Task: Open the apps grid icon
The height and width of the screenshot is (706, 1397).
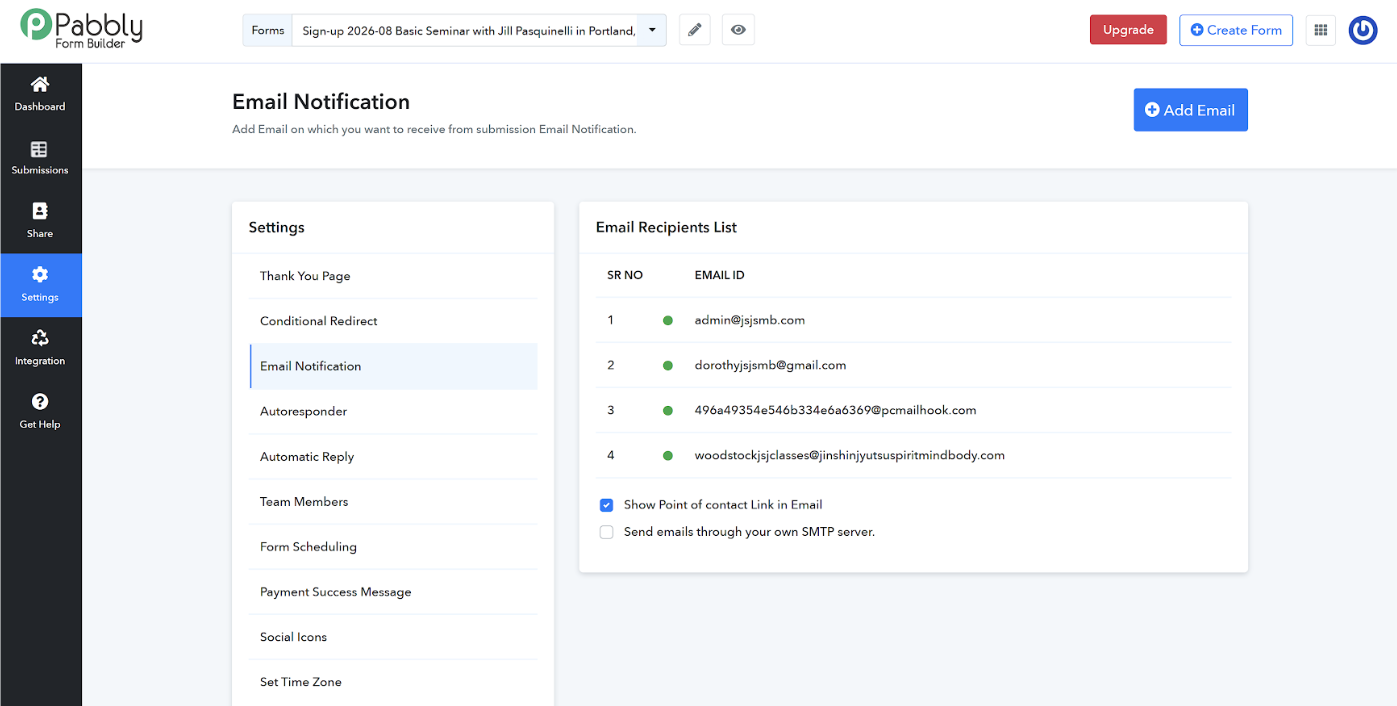Action: (x=1320, y=30)
